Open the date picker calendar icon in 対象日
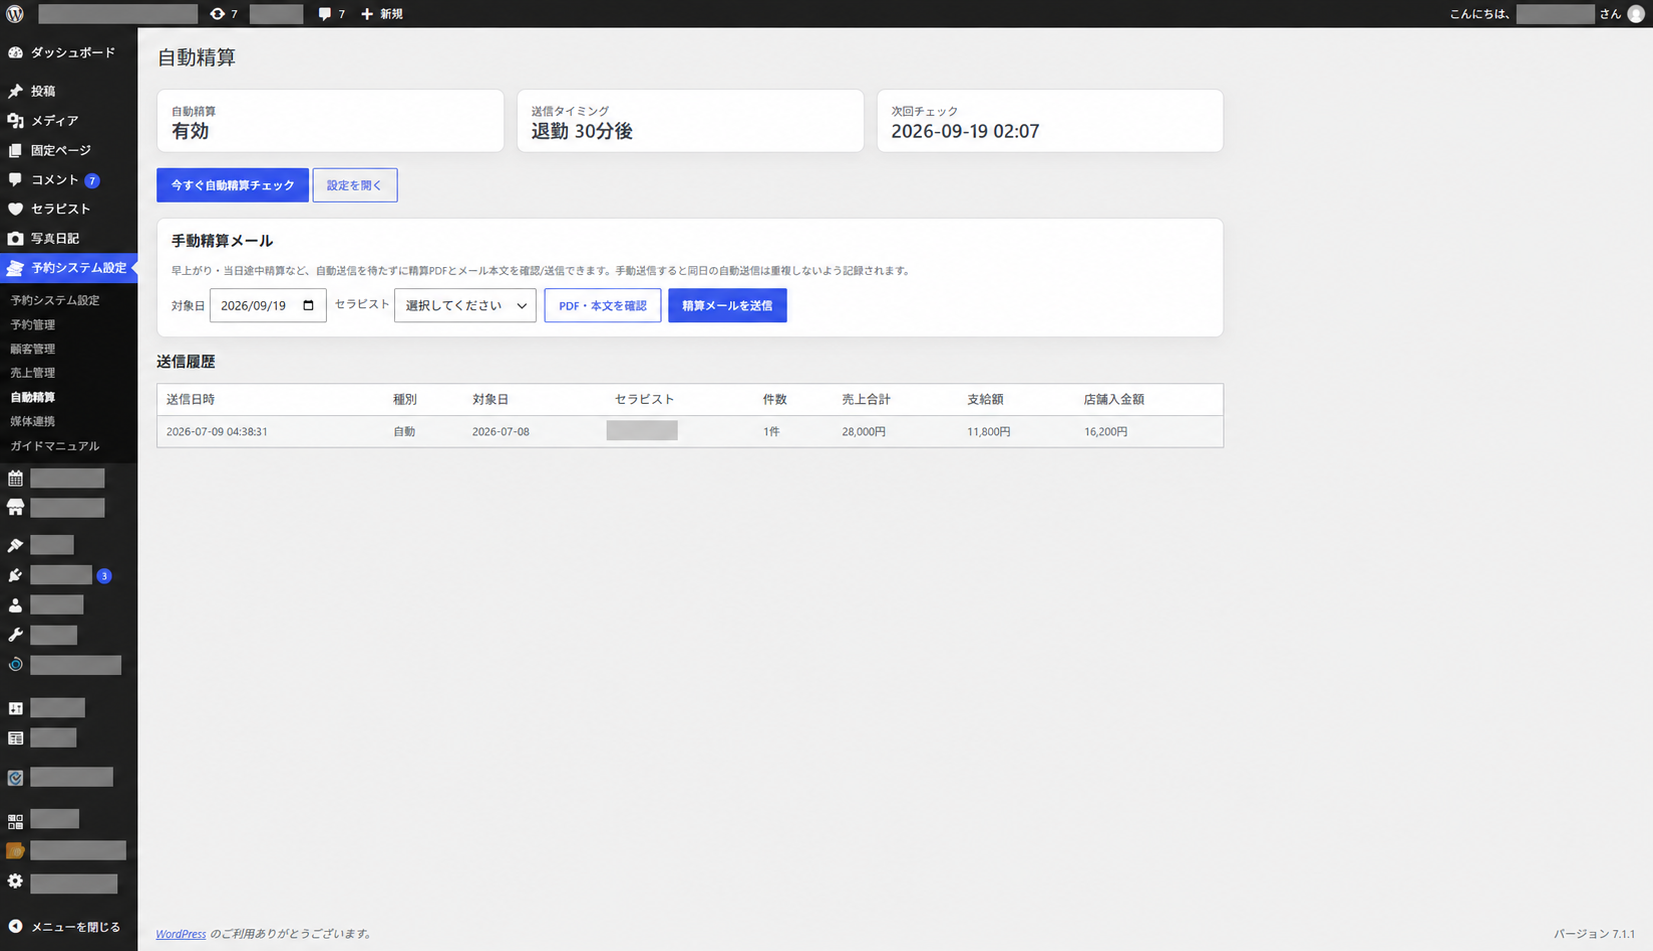 (308, 305)
